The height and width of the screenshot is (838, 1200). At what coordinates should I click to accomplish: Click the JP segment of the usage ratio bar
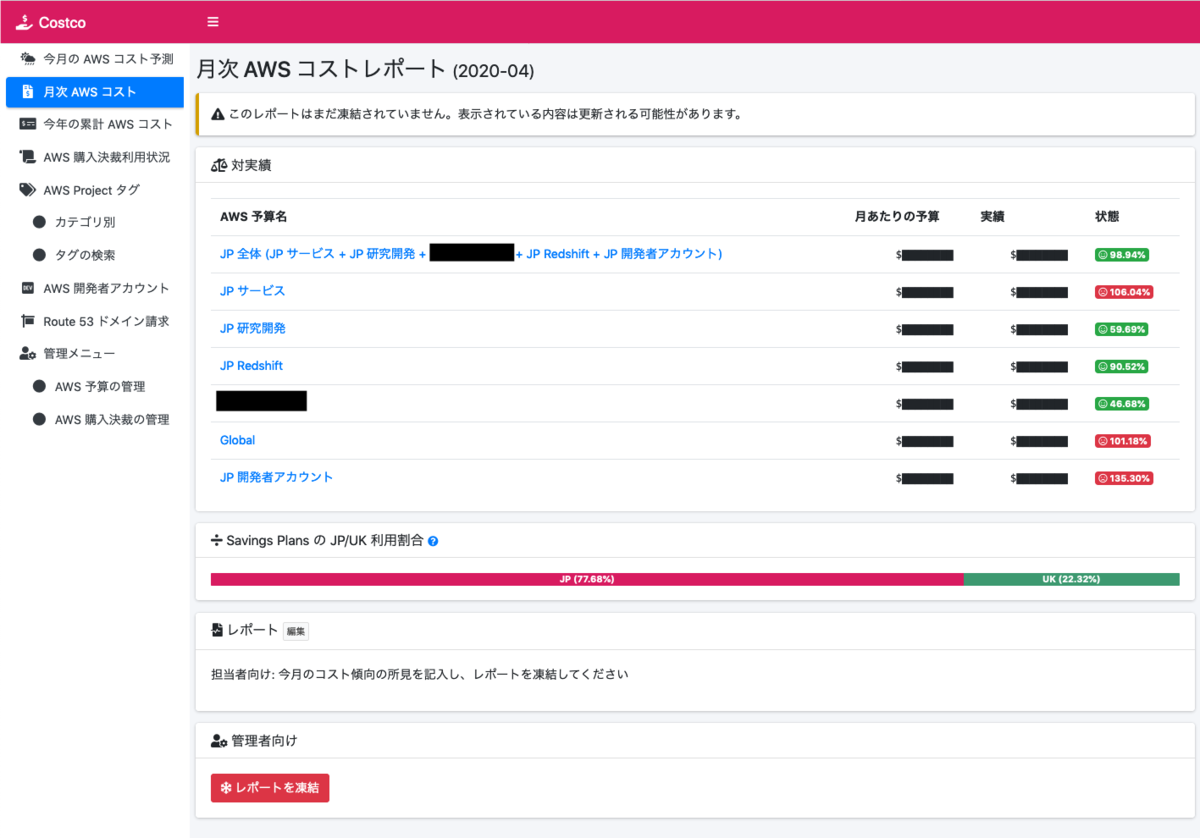586,579
